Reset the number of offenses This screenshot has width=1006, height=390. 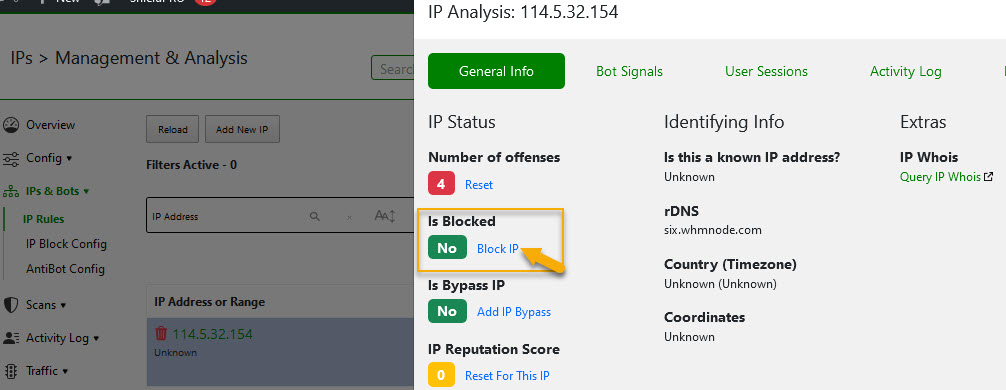point(479,185)
